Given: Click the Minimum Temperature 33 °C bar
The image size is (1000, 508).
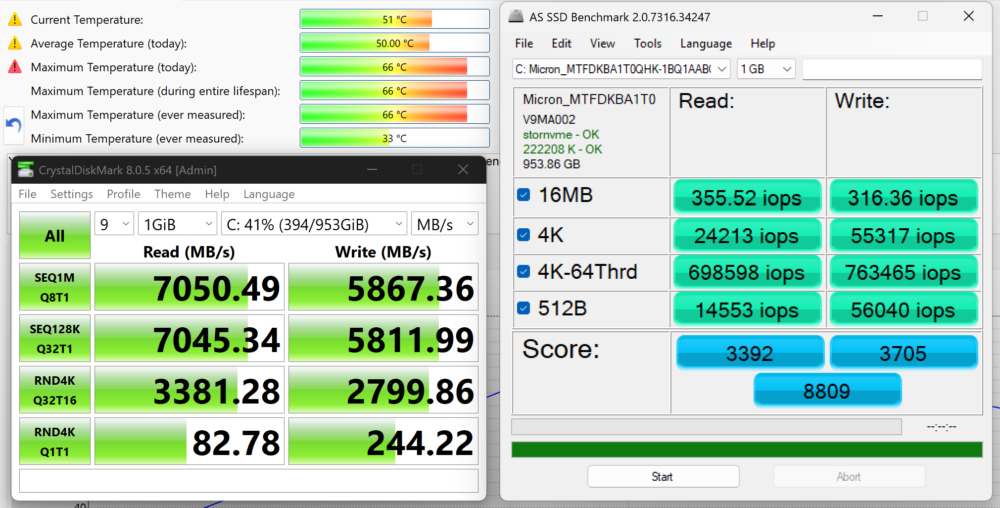Looking at the screenshot, I should [x=395, y=138].
